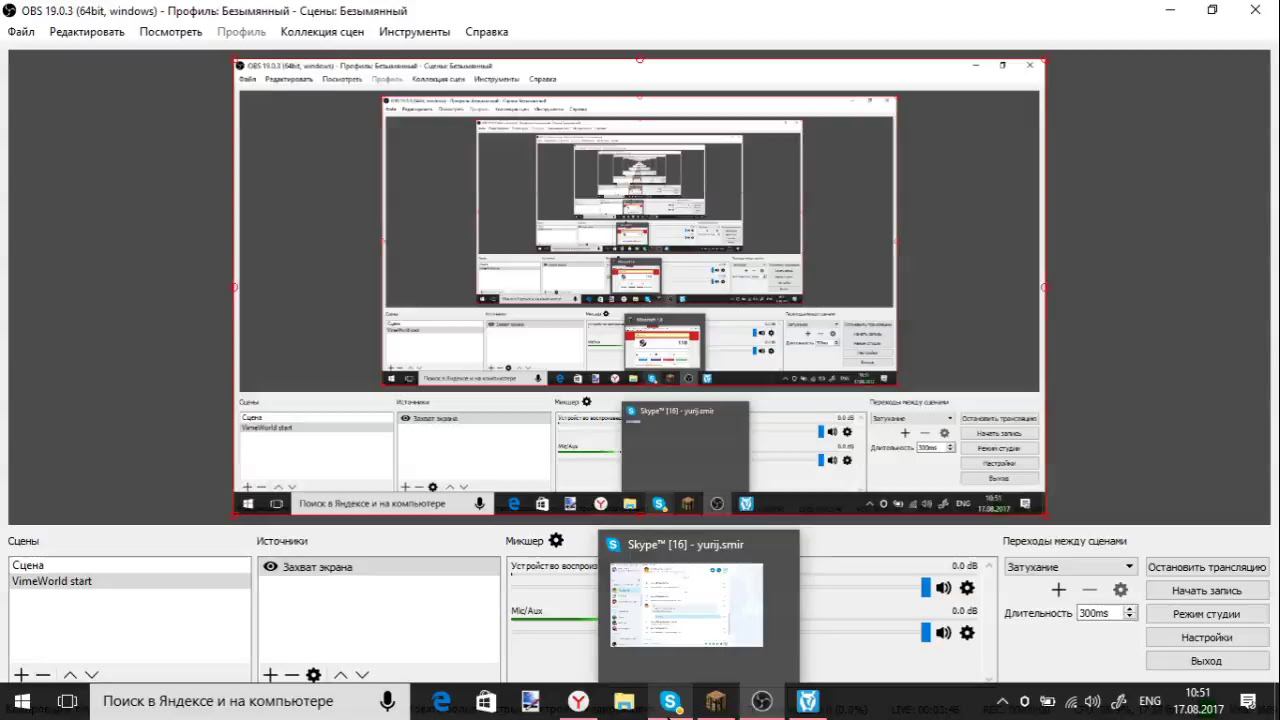
Task: Adjust Mic/Aux volume slider handle
Action: 926,632
